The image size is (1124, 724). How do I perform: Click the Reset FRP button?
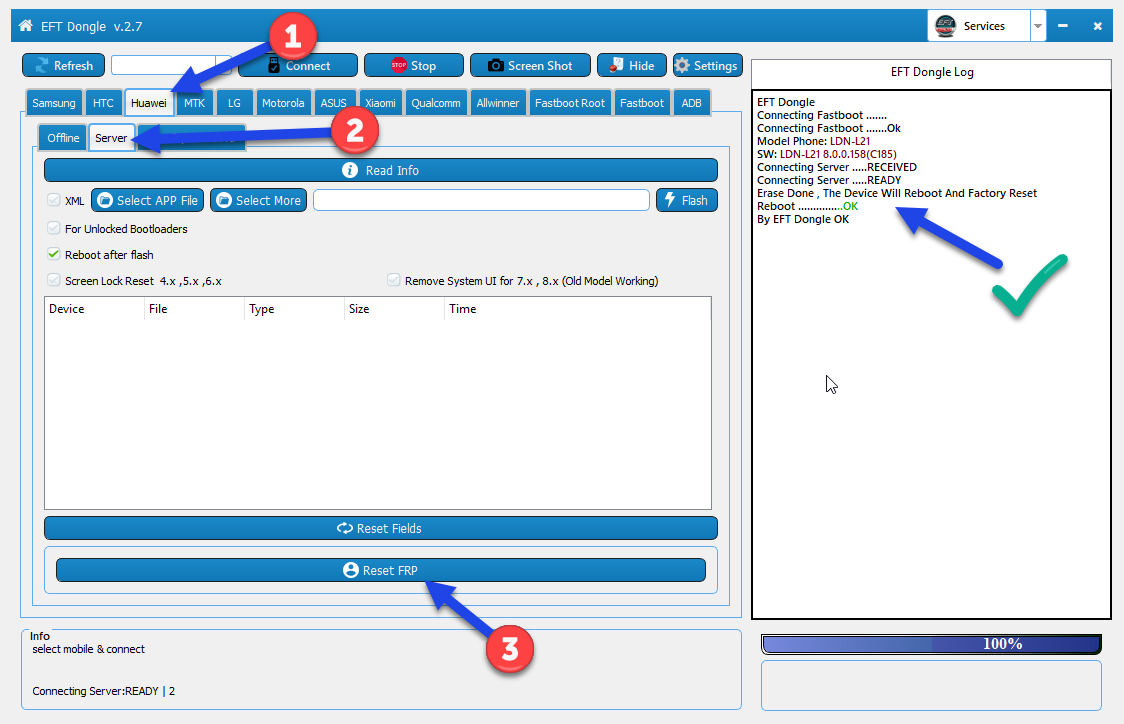(x=381, y=570)
